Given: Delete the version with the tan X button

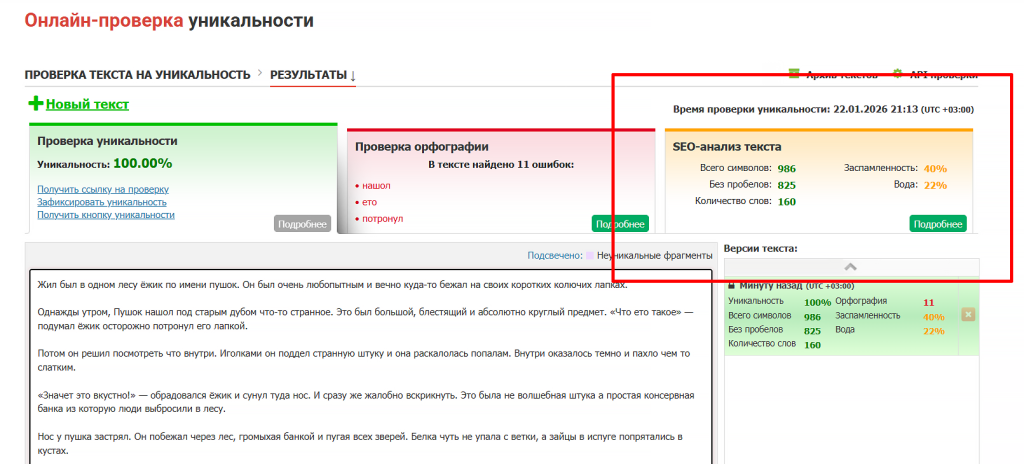Looking at the screenshot, I should tap(968, 314).
